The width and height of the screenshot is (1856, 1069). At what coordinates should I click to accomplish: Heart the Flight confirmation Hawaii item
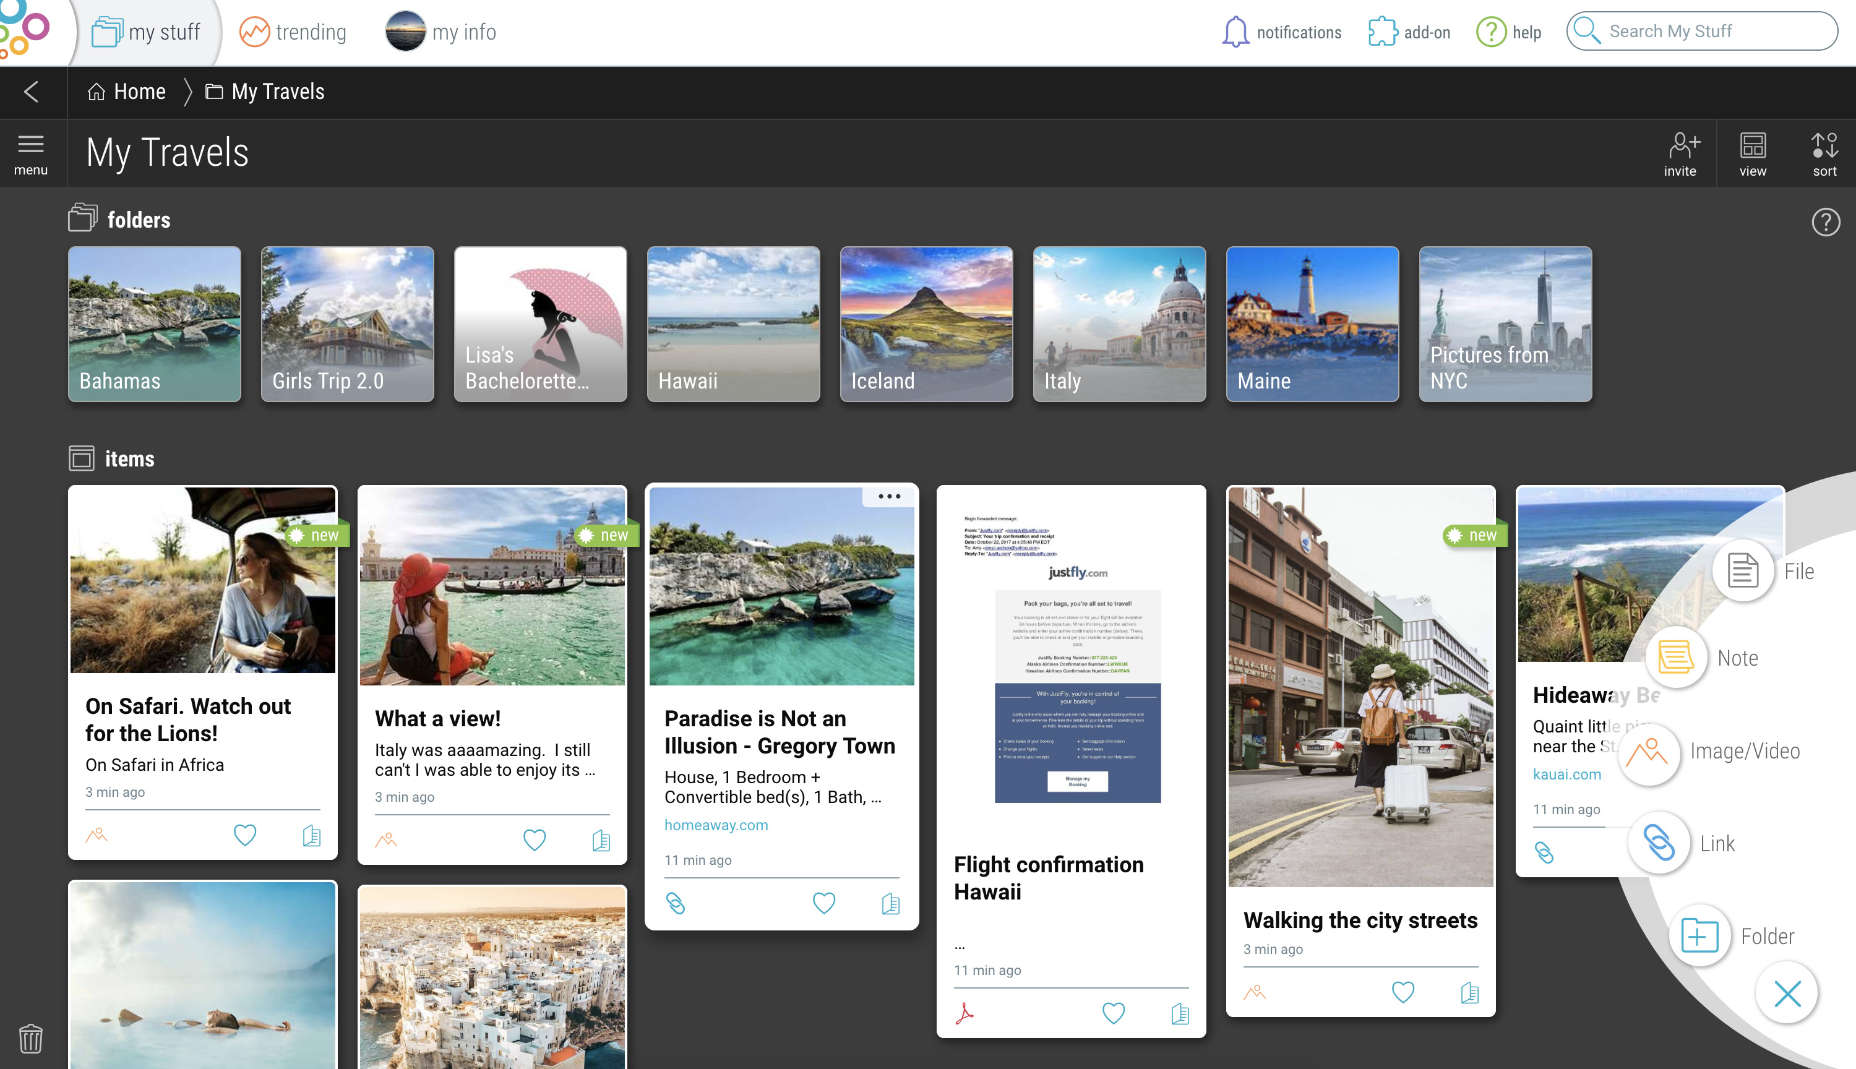pos(1114,1013)
